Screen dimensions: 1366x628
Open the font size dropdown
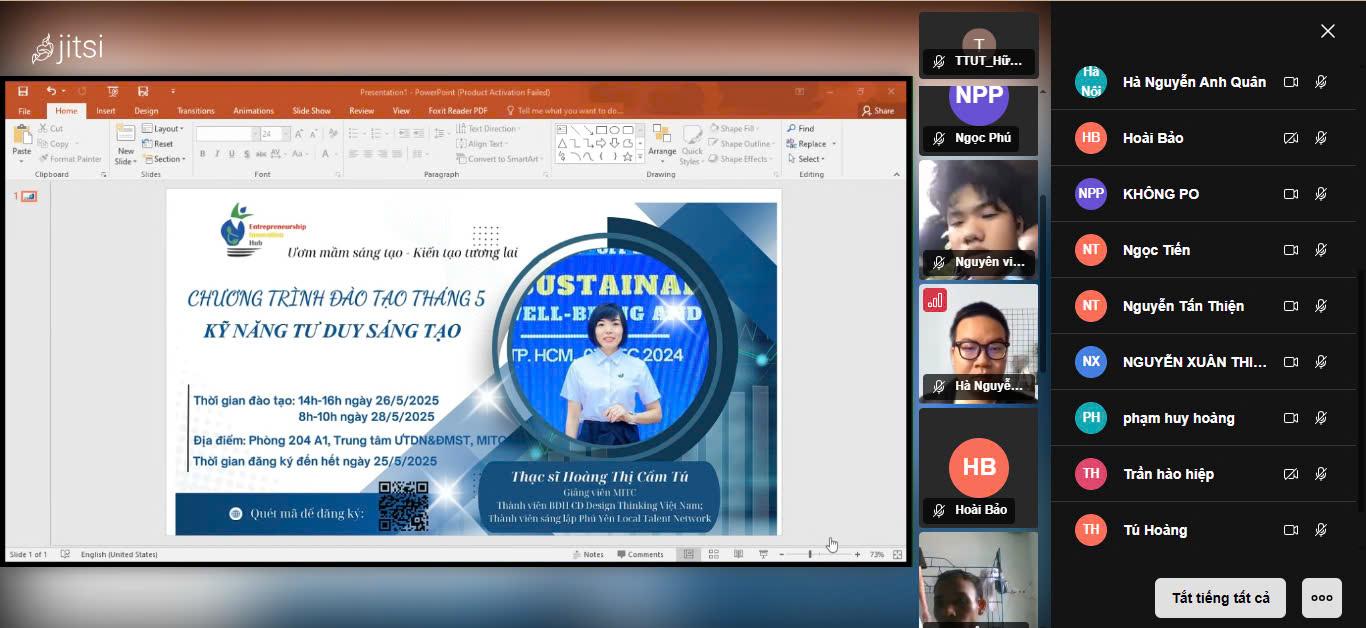tap(286, 134)
